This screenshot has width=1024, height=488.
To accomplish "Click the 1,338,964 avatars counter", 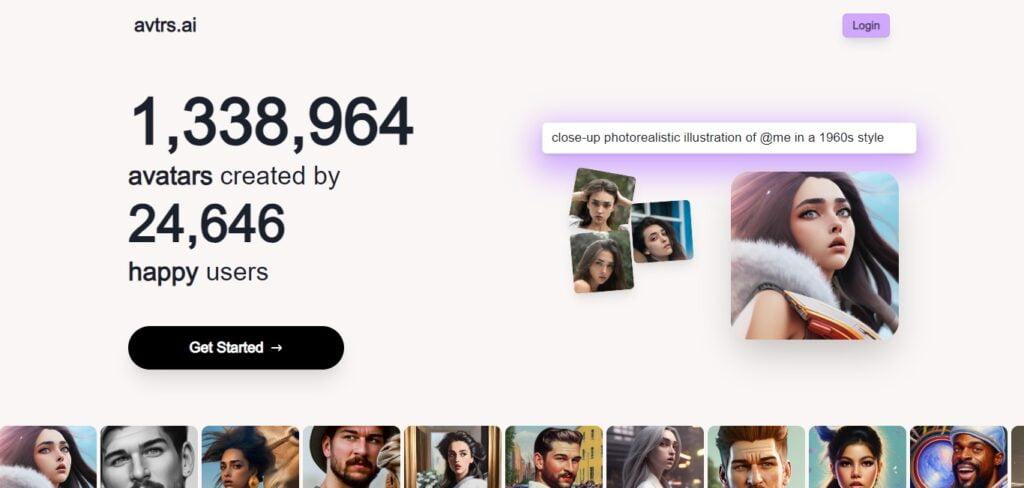I will pos(272,121).
